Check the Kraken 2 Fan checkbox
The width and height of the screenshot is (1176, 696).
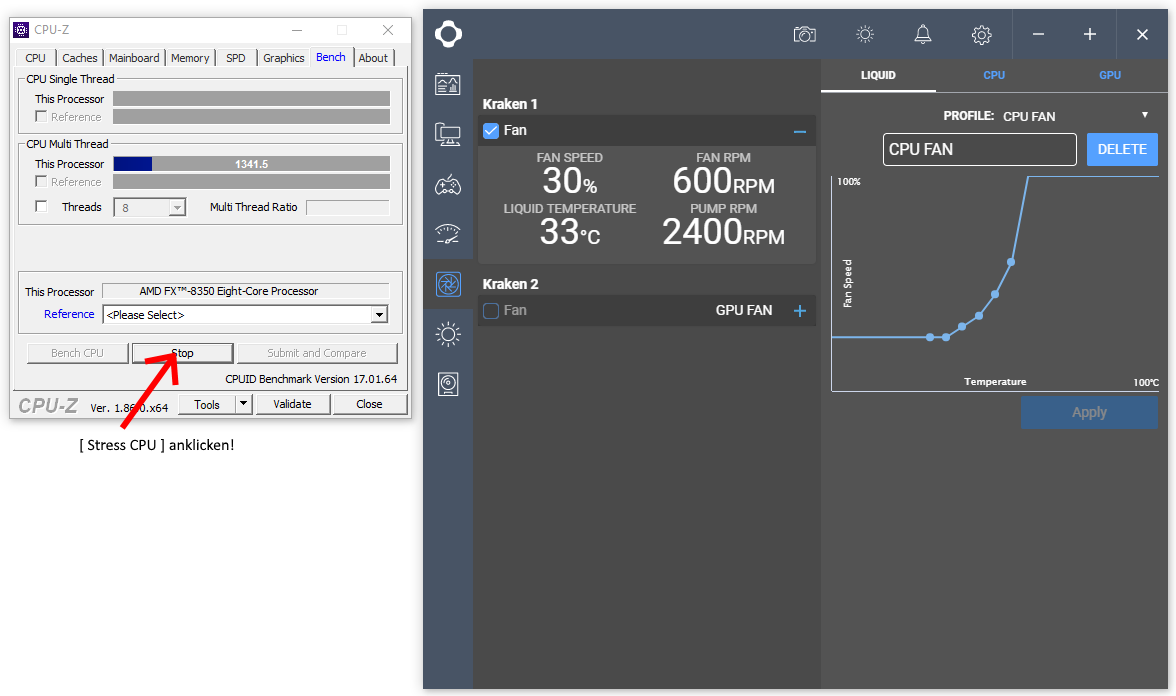coord(490,310)
